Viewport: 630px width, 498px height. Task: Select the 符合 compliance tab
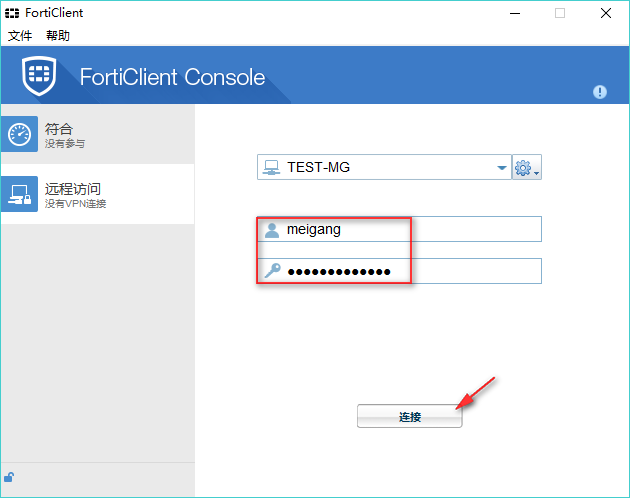click(98, 134)
